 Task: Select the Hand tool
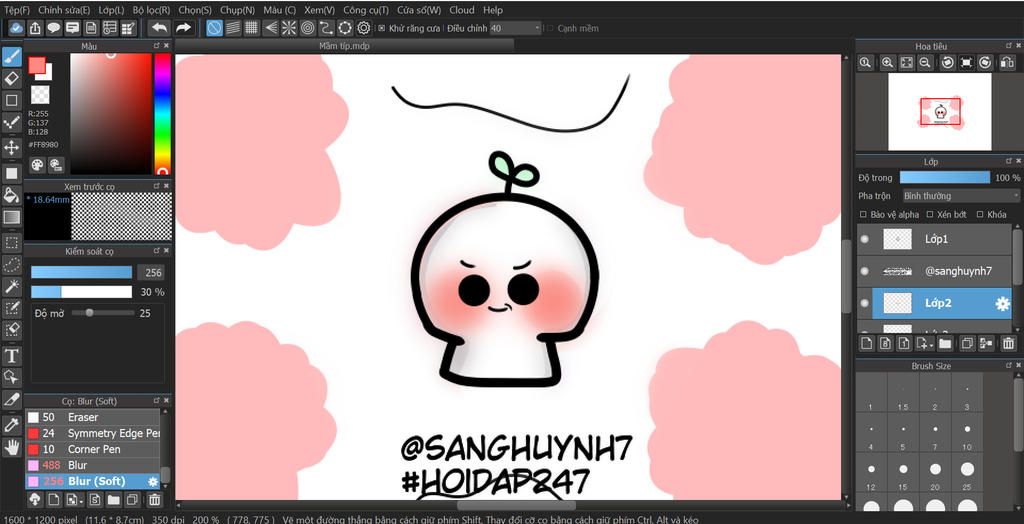click(12, 448)
